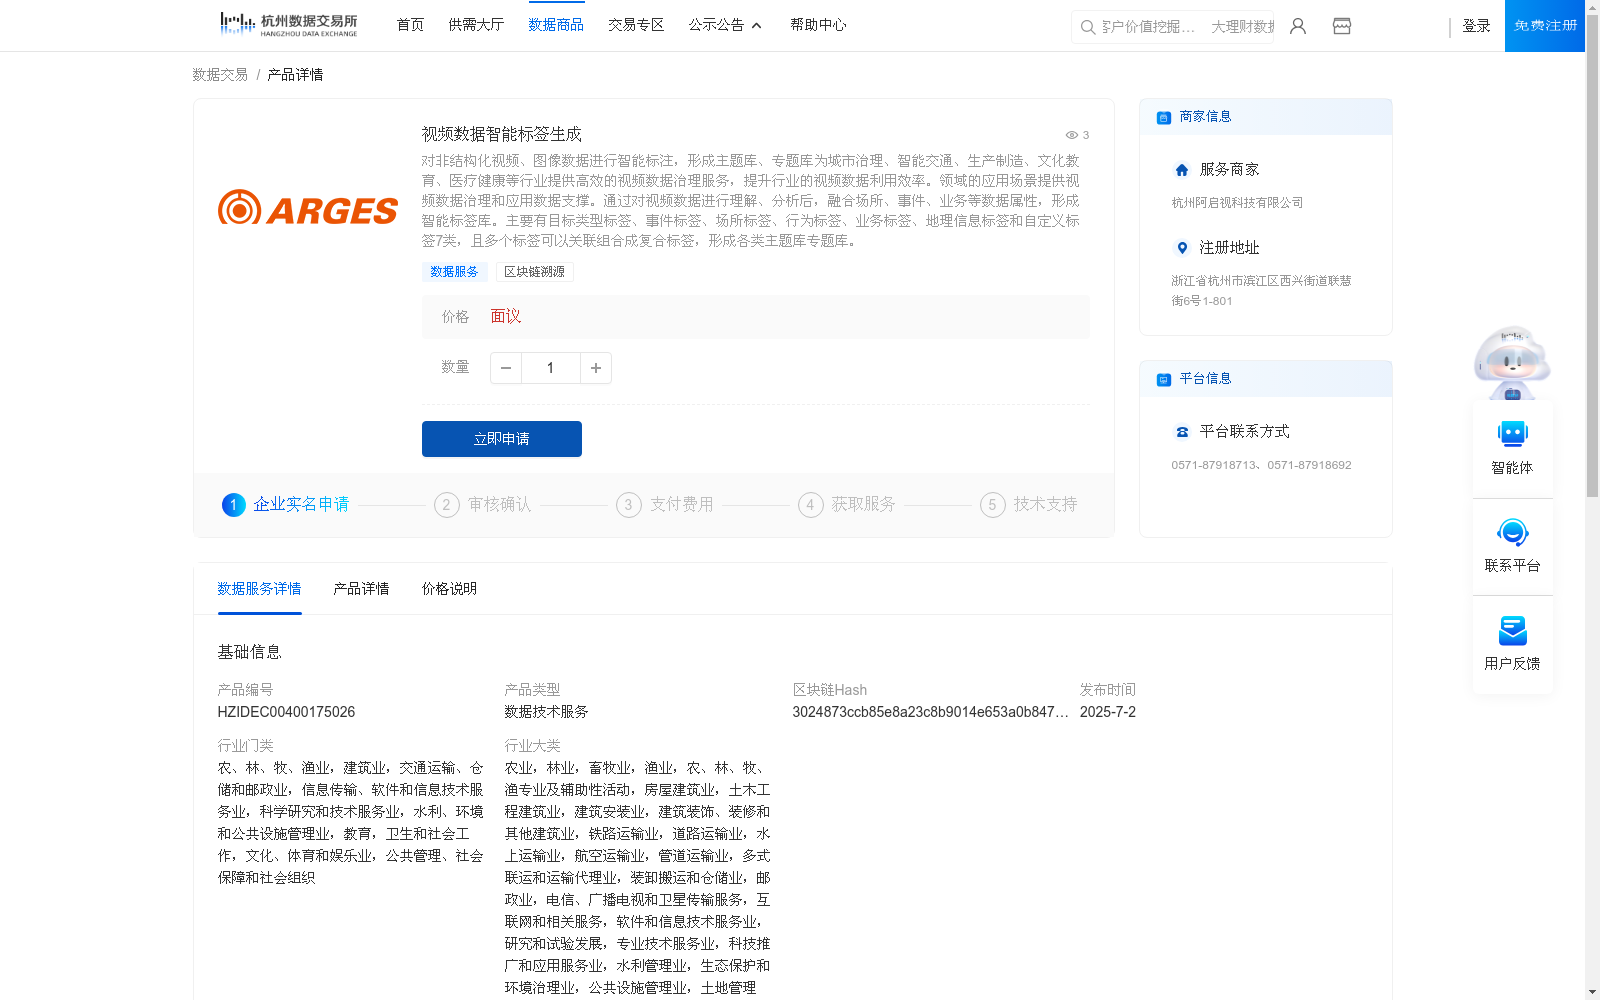Click step 4 获取服务 circle
1600x1000 pixels.
(810, 505)
